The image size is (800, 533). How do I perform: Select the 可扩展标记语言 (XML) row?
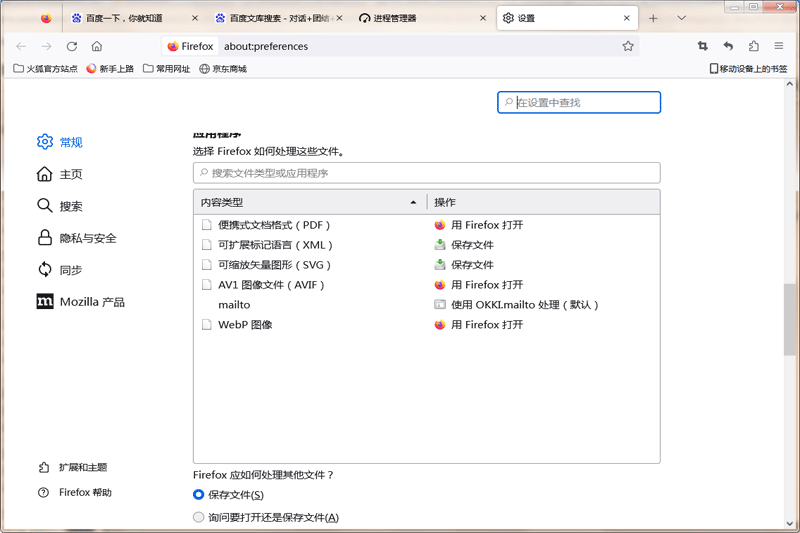(x=427, y=245)
